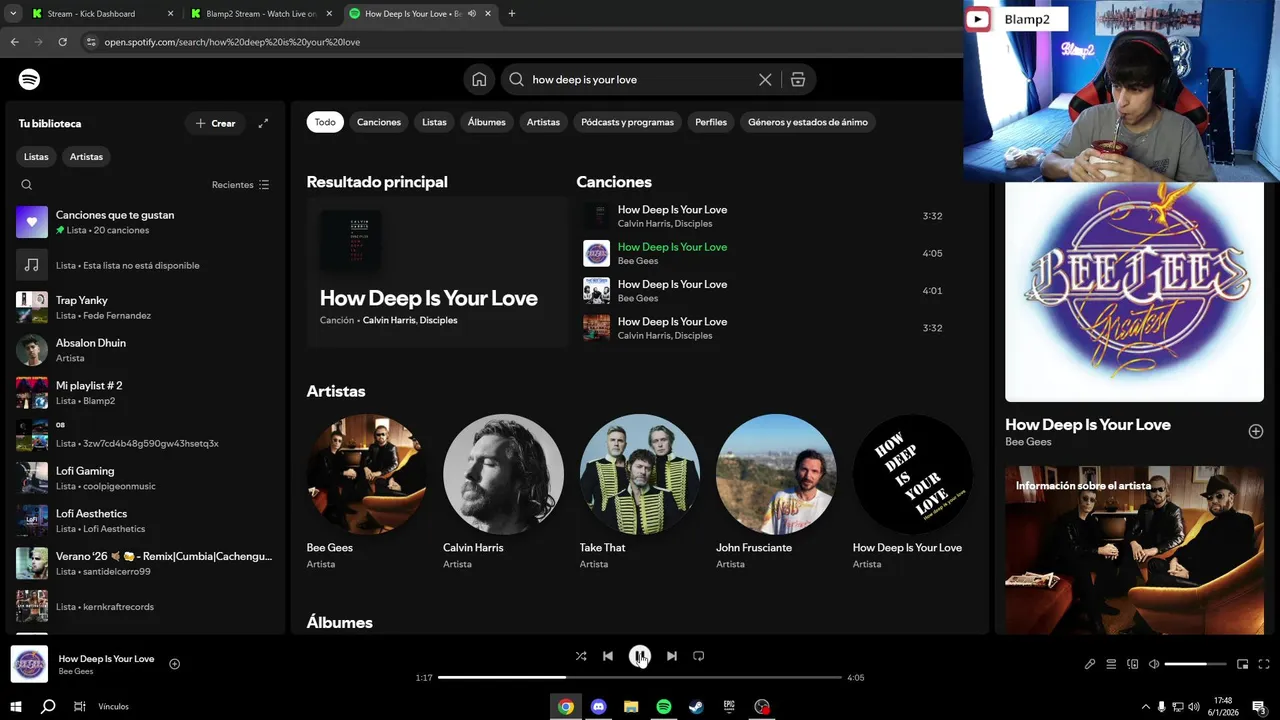
Task: Open Windows Start menu
Action: click(x=16, y=706)
